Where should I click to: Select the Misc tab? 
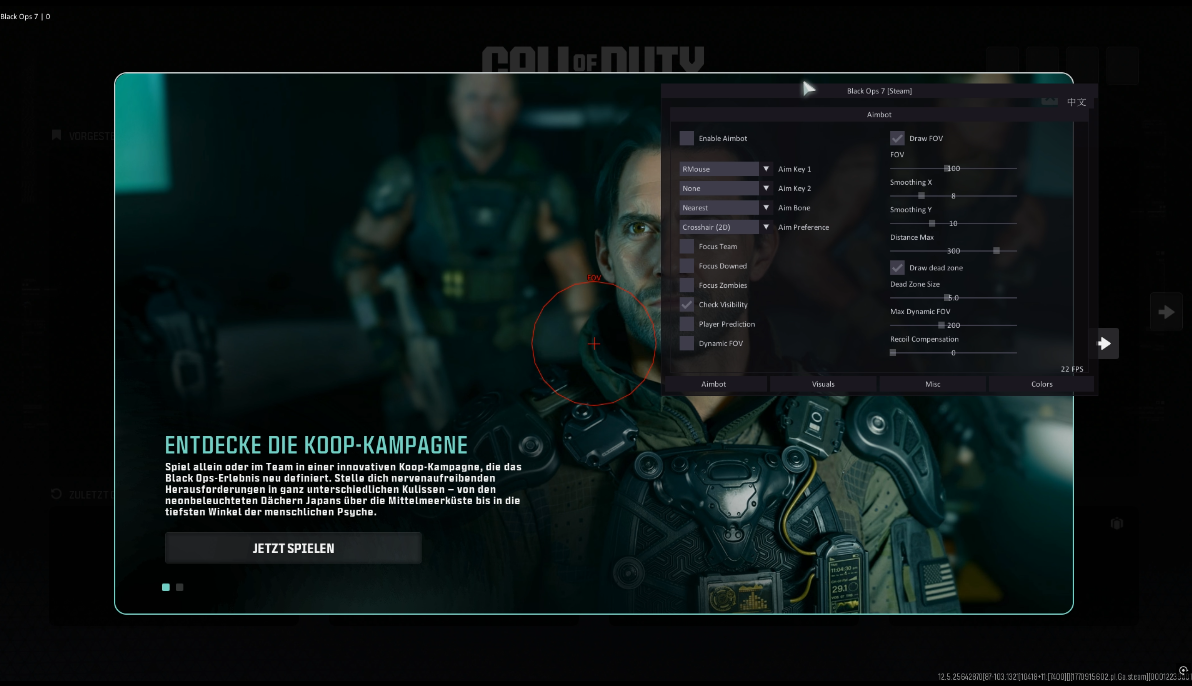[x=931, y=384]
